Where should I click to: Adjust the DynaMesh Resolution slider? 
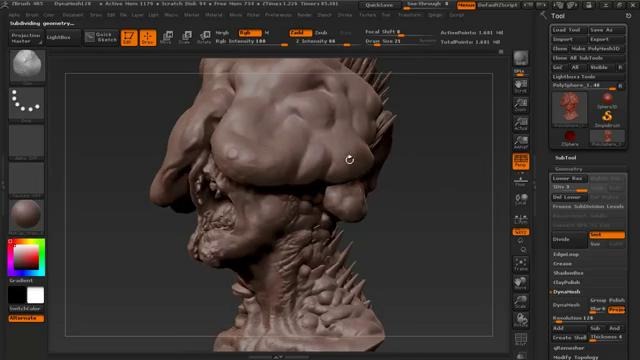tap(588, 318)
